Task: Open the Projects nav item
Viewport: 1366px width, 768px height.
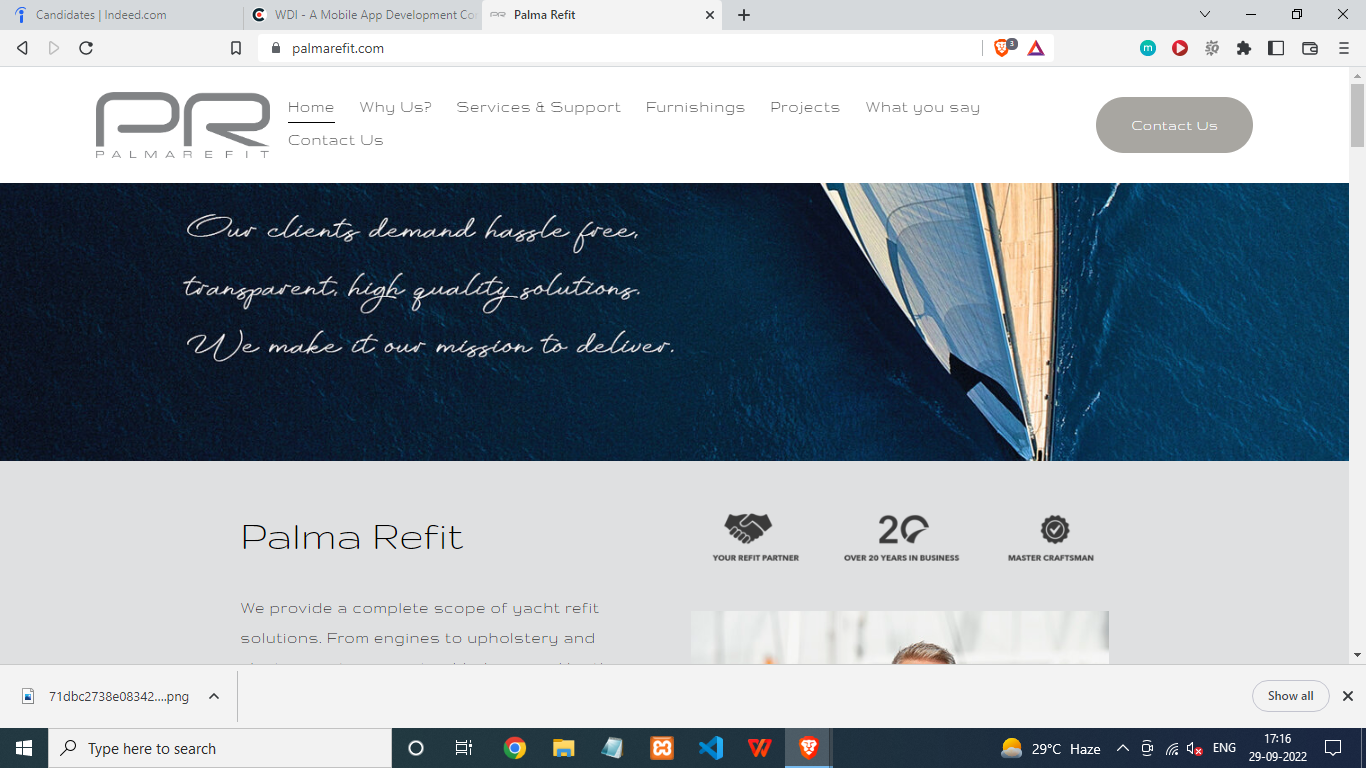Action: (805, 107)
